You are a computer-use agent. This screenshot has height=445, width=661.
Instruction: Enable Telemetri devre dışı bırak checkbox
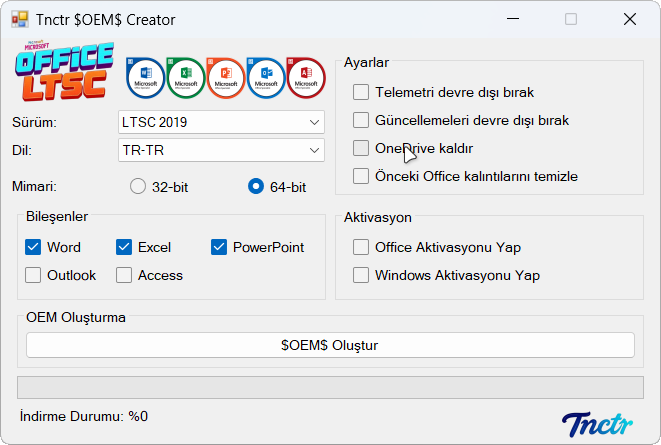[361, 92]
